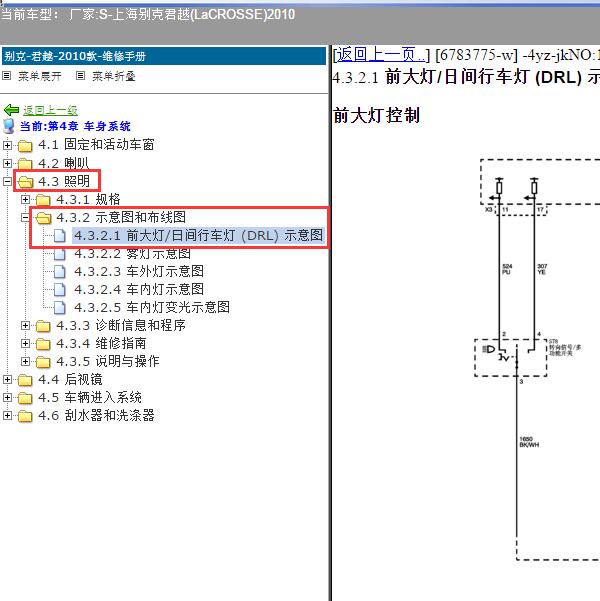This screenshot has height=601, width=600.
Task: Click the page icon for 4.3.2.2 雾灯示意图
Action: point(59,254)
